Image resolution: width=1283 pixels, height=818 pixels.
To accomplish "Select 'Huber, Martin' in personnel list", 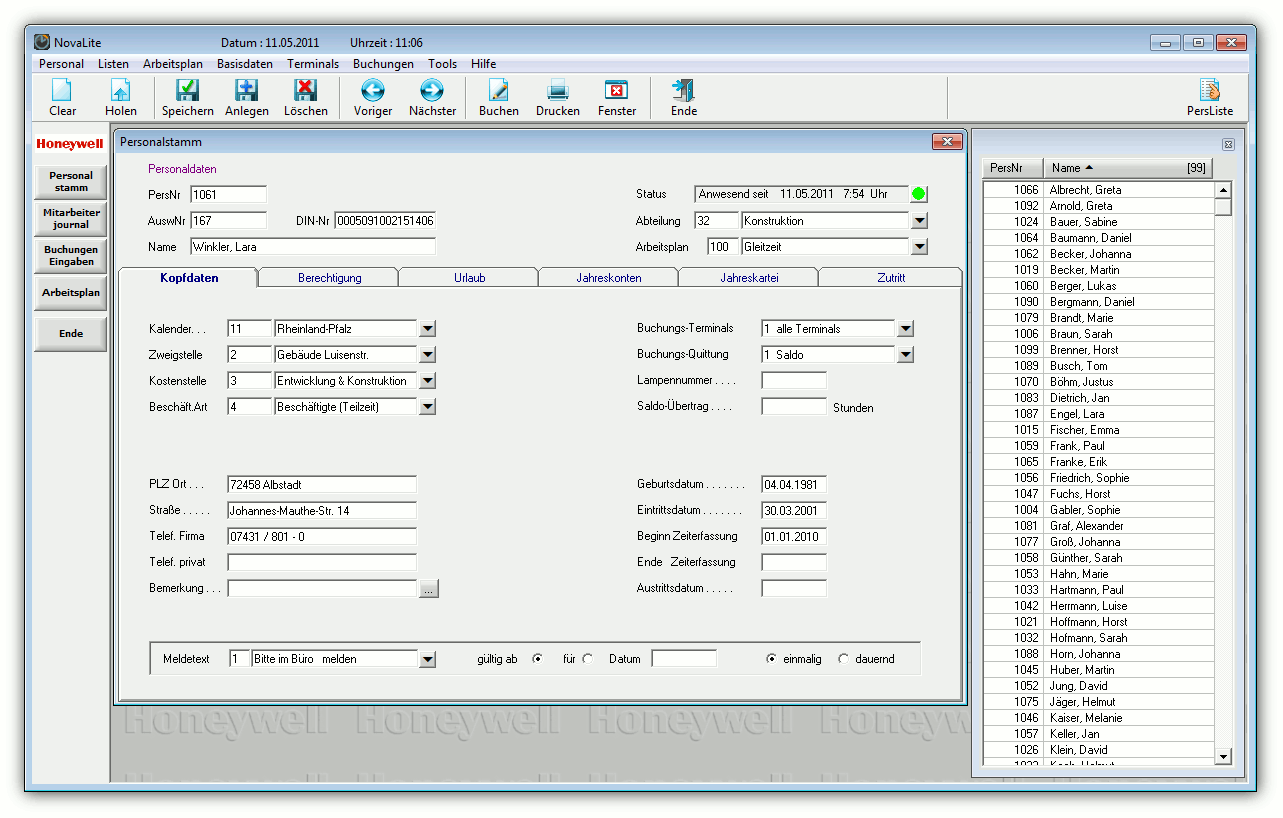I will click(x=1098, y=670).
